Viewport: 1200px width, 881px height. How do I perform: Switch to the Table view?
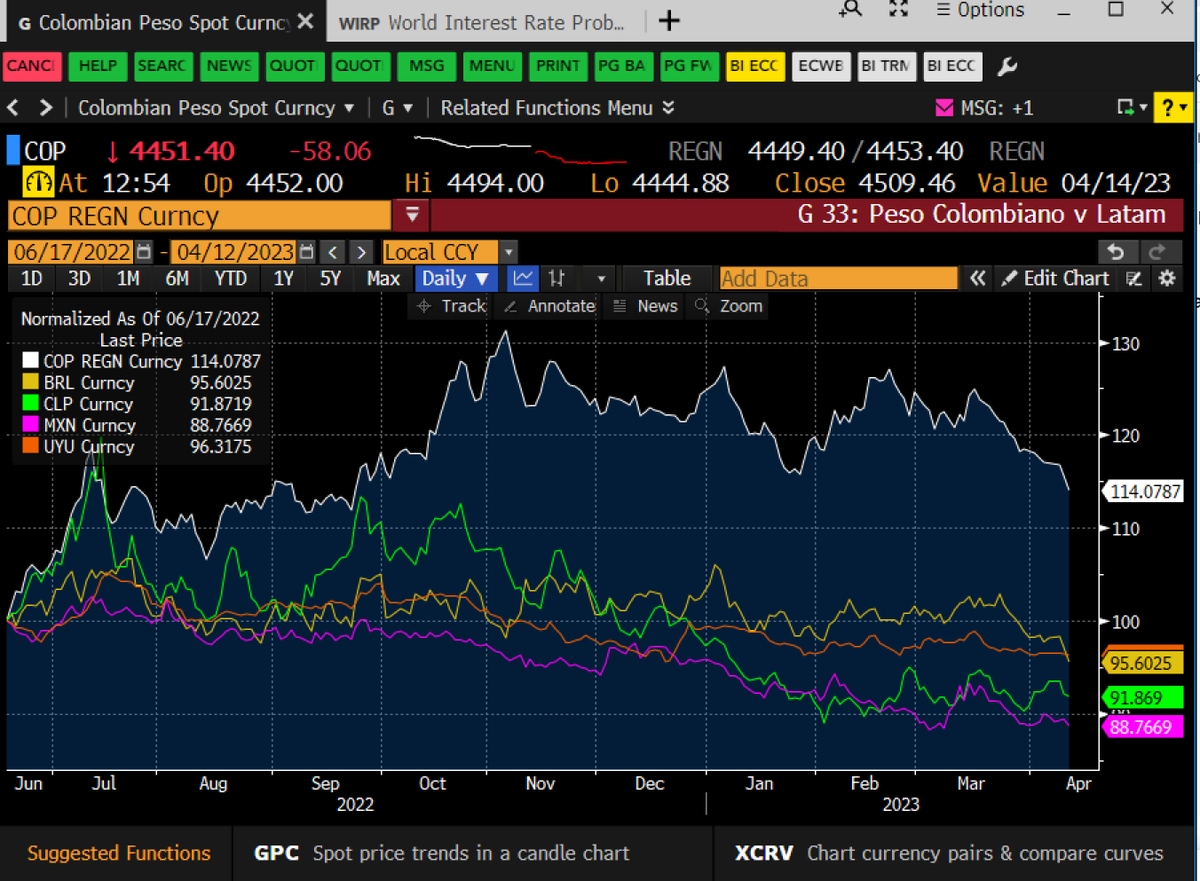[667, 279]
